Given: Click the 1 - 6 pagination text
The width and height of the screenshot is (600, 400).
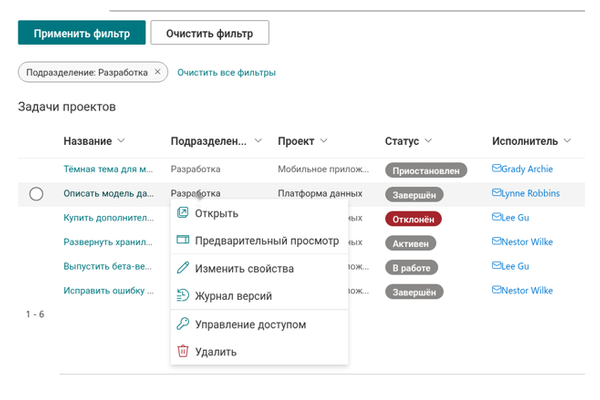Looking at the screenshot, I should point(35,314).
